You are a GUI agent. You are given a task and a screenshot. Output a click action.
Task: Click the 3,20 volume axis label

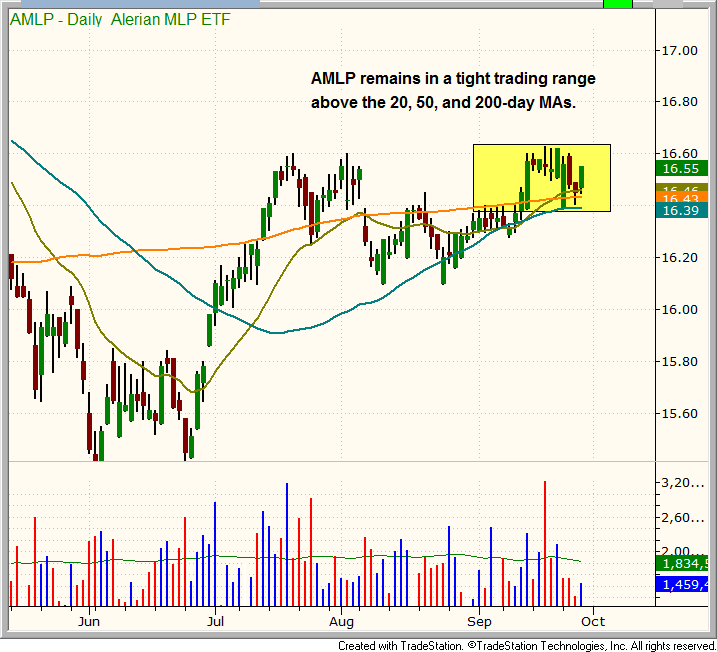tap(683, 483)
